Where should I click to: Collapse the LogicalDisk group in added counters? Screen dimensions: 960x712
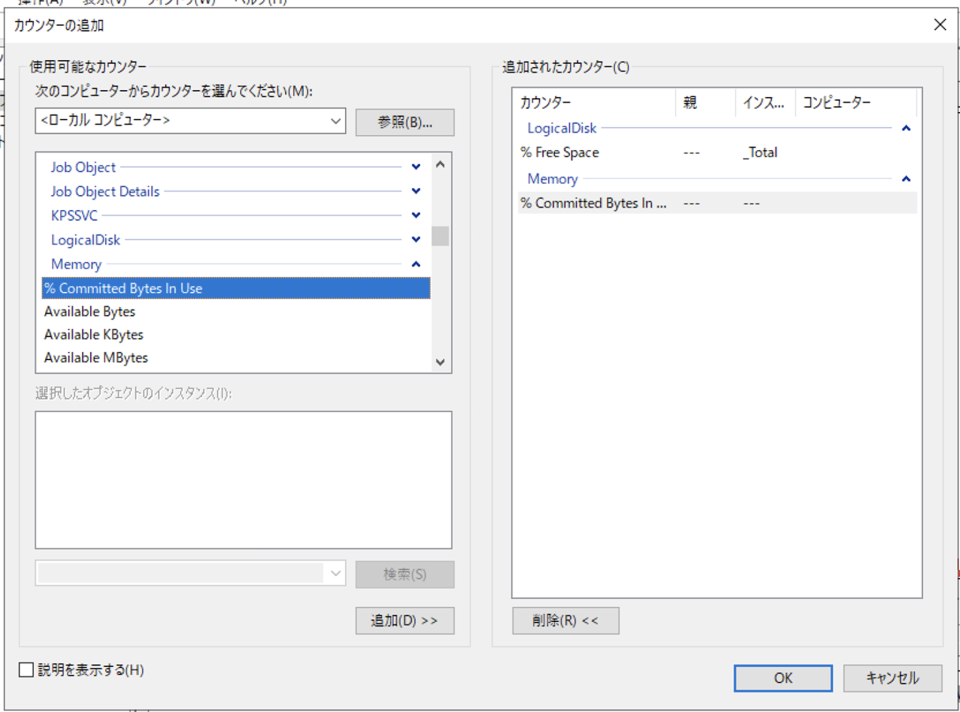tap(906, 128)
